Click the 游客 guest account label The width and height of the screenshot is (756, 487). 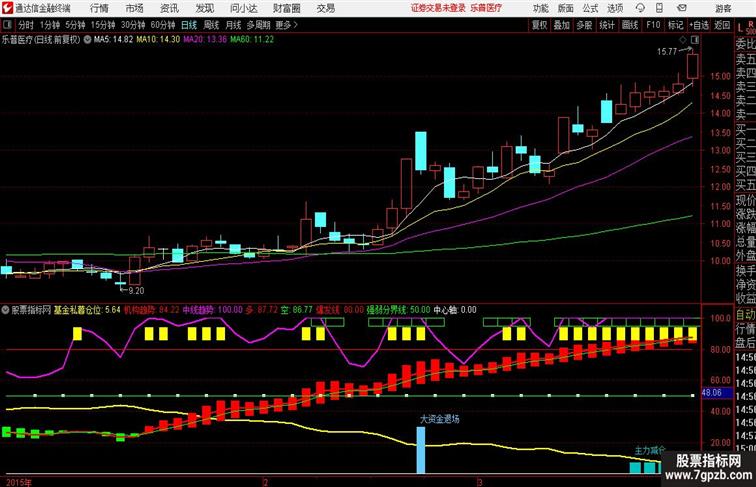[x=723, y=8]
